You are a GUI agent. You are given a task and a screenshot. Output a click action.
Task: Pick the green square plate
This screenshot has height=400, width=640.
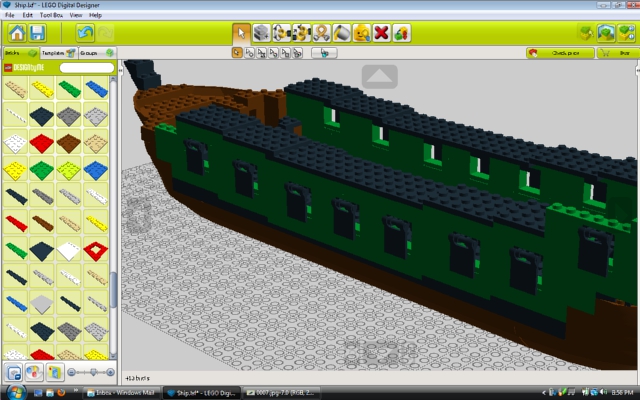point(42,169)
